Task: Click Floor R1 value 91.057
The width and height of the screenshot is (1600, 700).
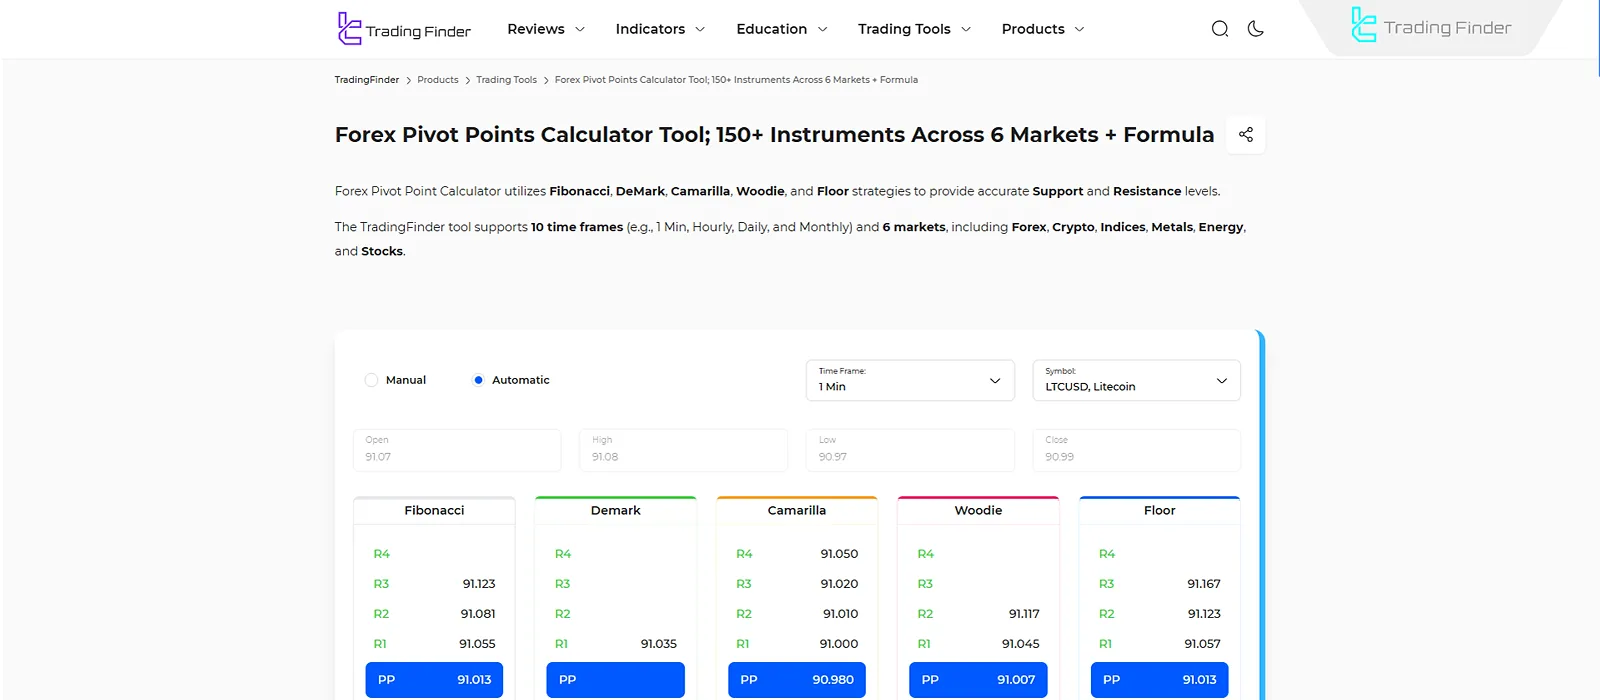Action: point(1203,644)
